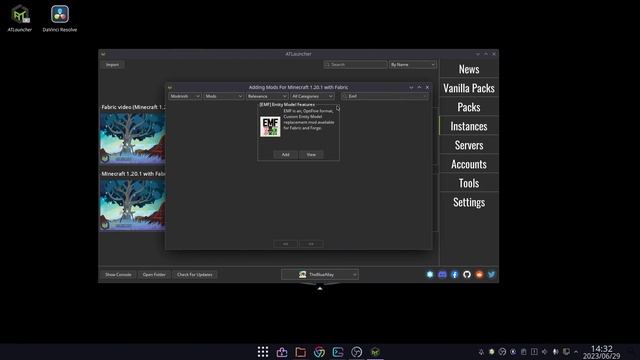
Task: Open the Modrinth platform dropdown
Action: pos(184,96)
